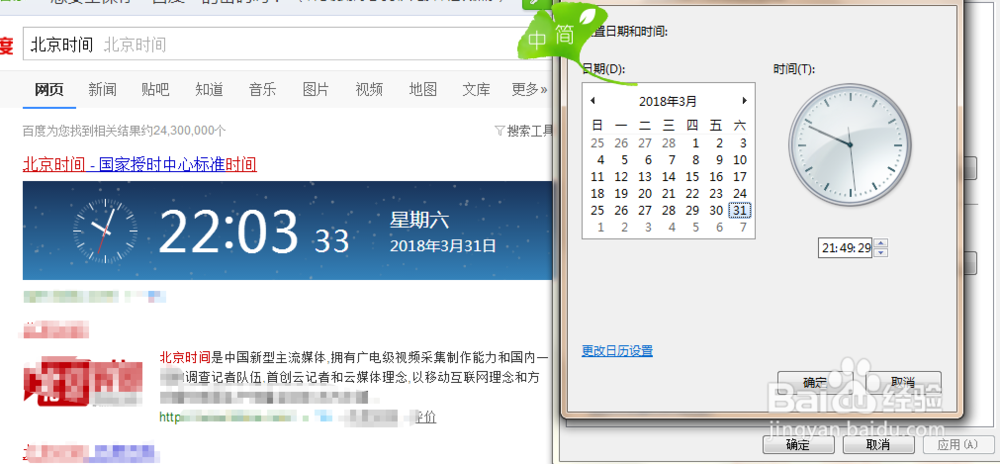Toggle the 中 input method indicator
The height and width of the screenshot is (464, 1000).
[x=538, y=41]
